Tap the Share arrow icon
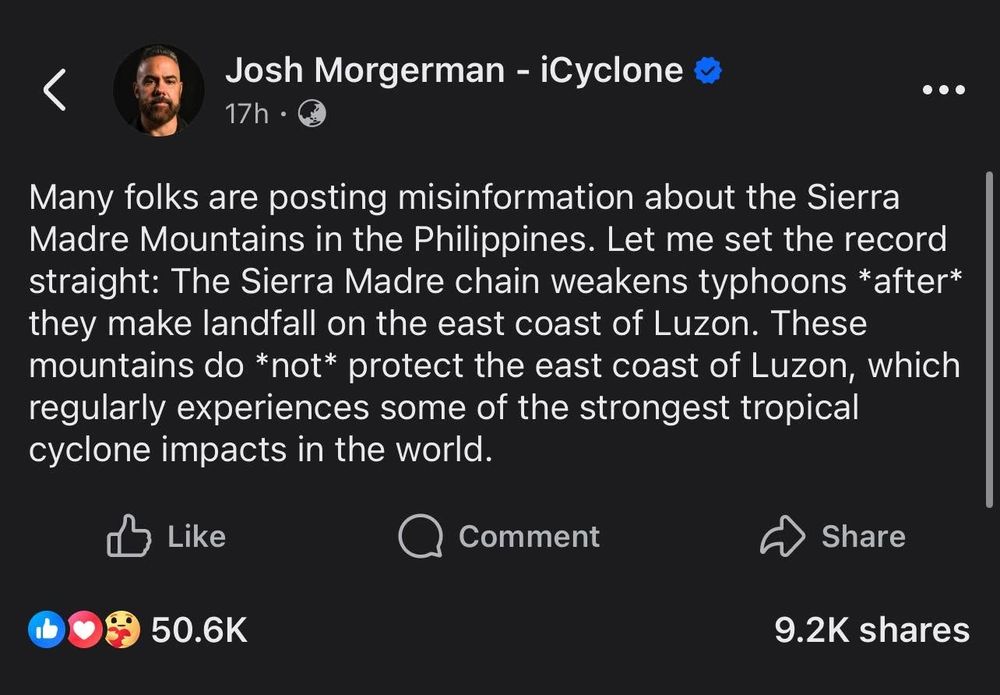 782,536
